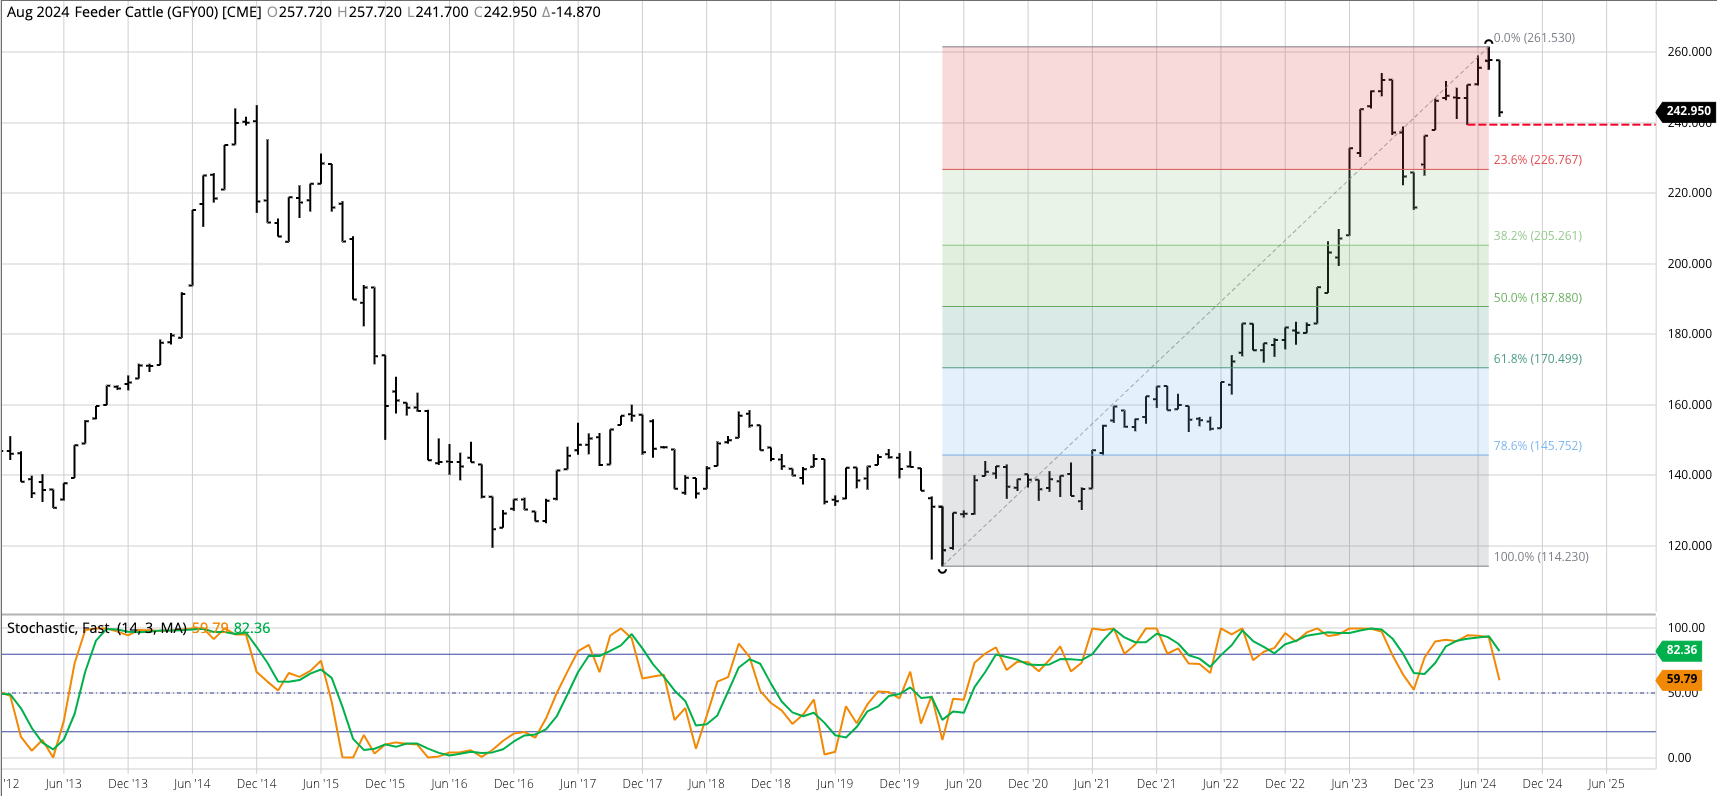Click the Stochastic, Fast indicator label
1717x796 pixels.
[96, 628]
